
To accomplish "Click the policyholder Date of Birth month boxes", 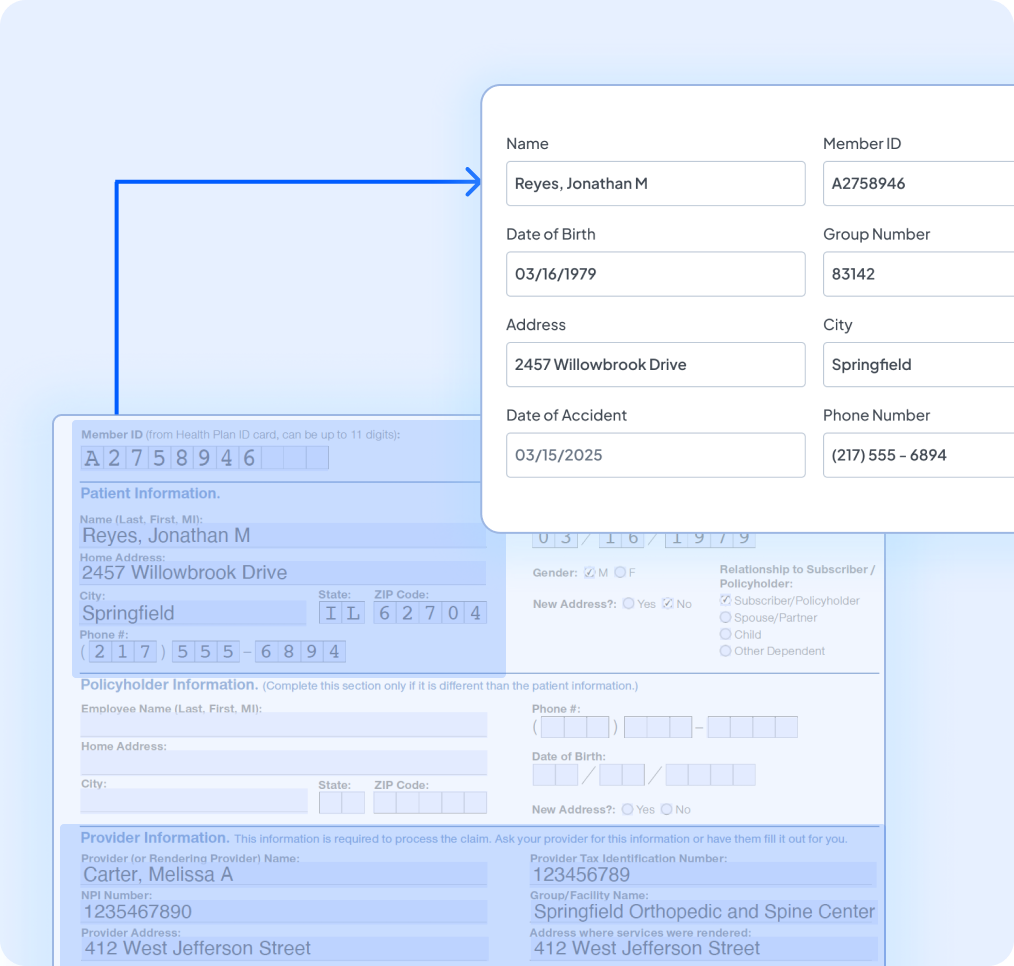I will [x=556, y=775].
